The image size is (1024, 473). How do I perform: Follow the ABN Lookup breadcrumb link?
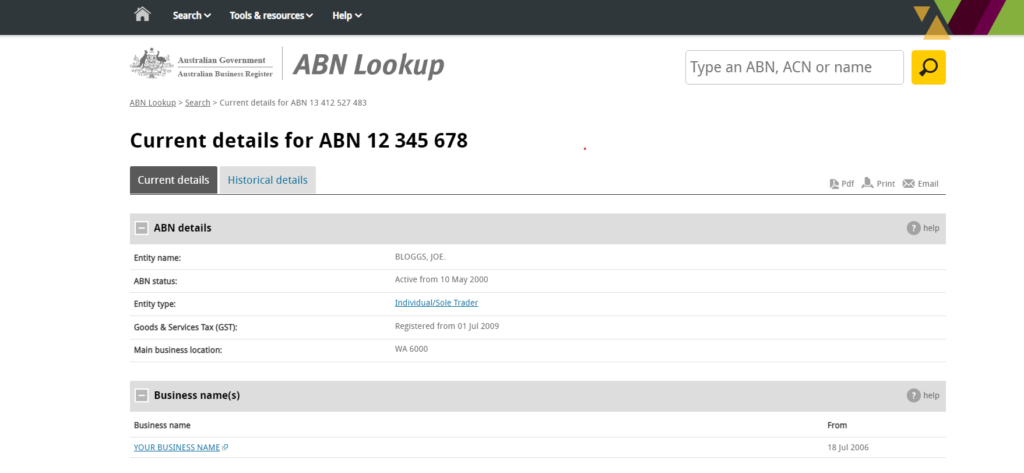point(153,103)
